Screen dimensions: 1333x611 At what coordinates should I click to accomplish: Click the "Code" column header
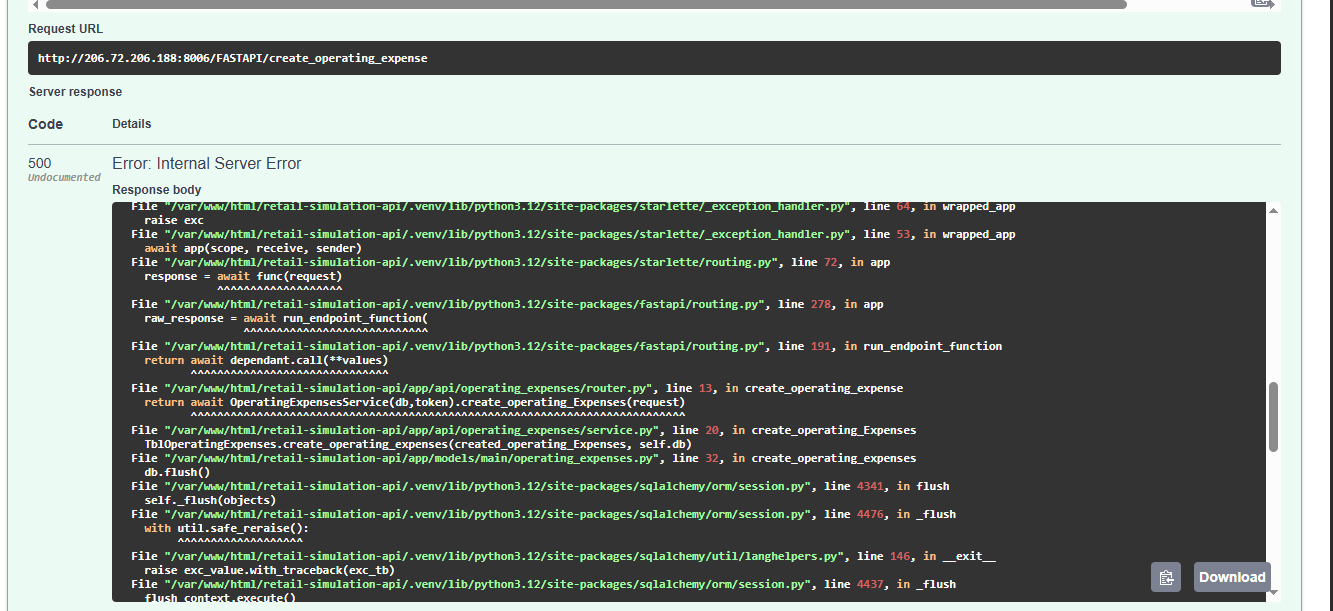coord(46,125)
